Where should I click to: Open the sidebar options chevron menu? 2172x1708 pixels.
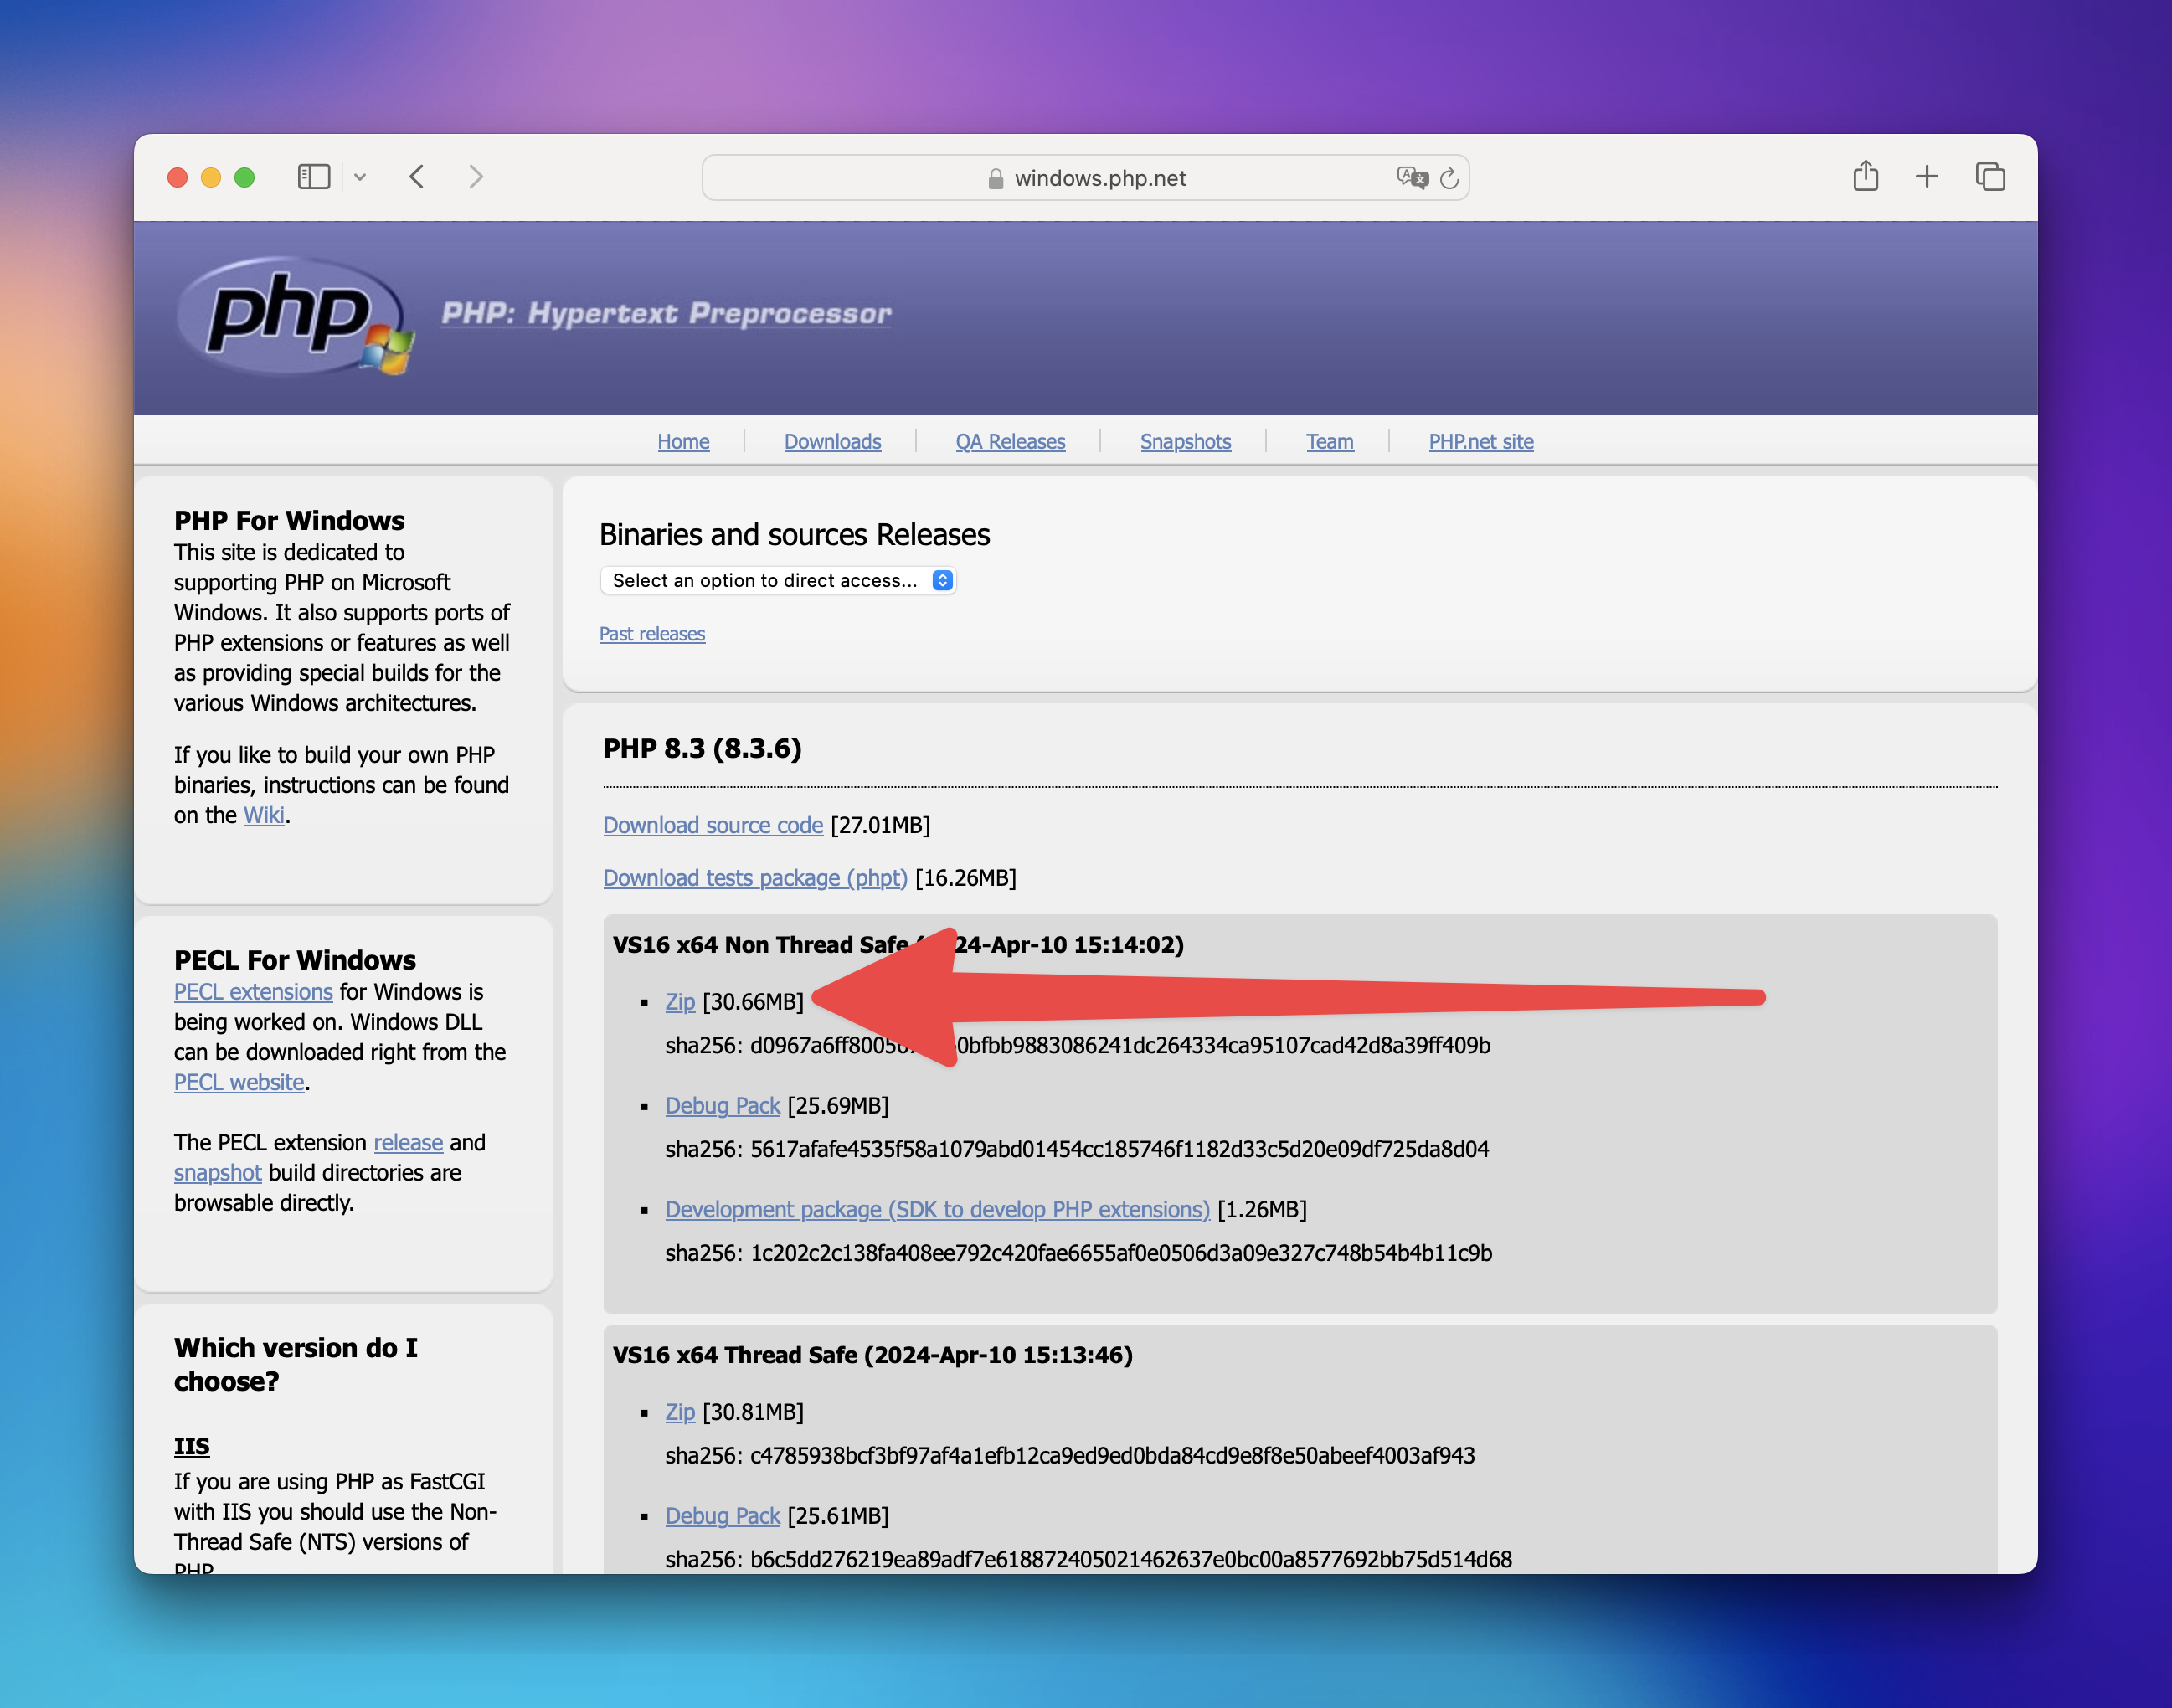(360, 177)
